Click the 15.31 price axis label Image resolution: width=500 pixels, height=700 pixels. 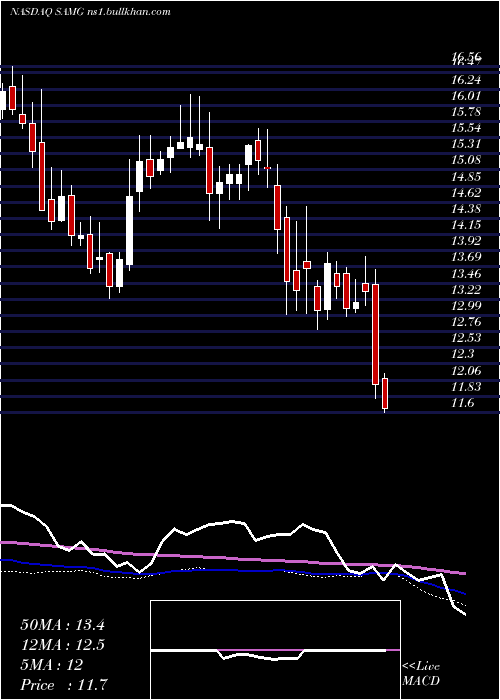coord(467,144)
